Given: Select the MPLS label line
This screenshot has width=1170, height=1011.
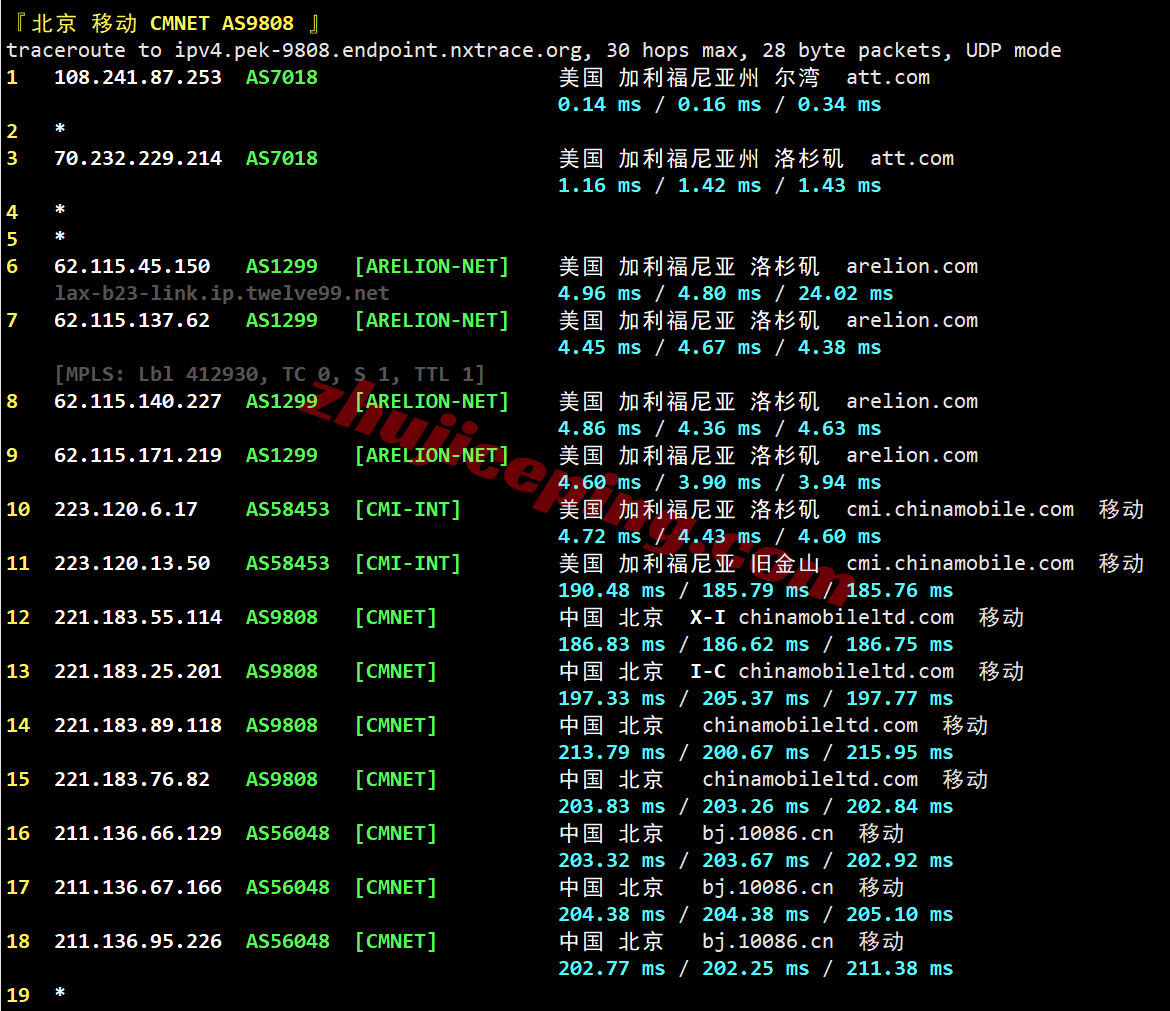Looking at the screenshot, I should 269,374.
